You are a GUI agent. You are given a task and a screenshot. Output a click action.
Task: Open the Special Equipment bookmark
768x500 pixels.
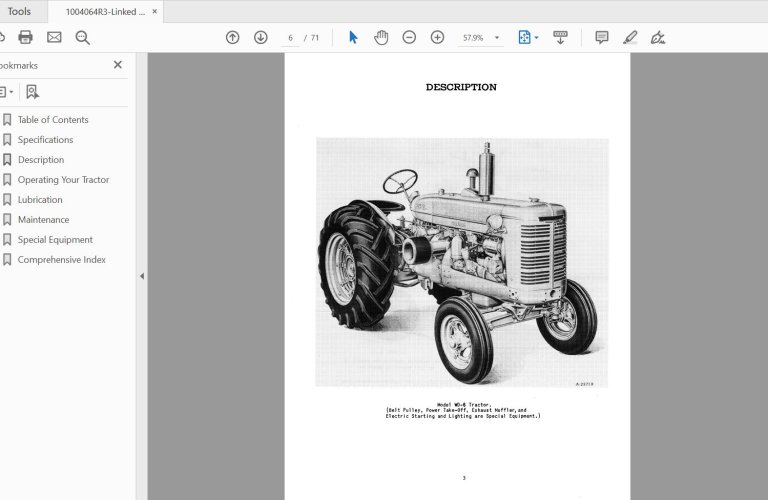[x=55, y=240]
